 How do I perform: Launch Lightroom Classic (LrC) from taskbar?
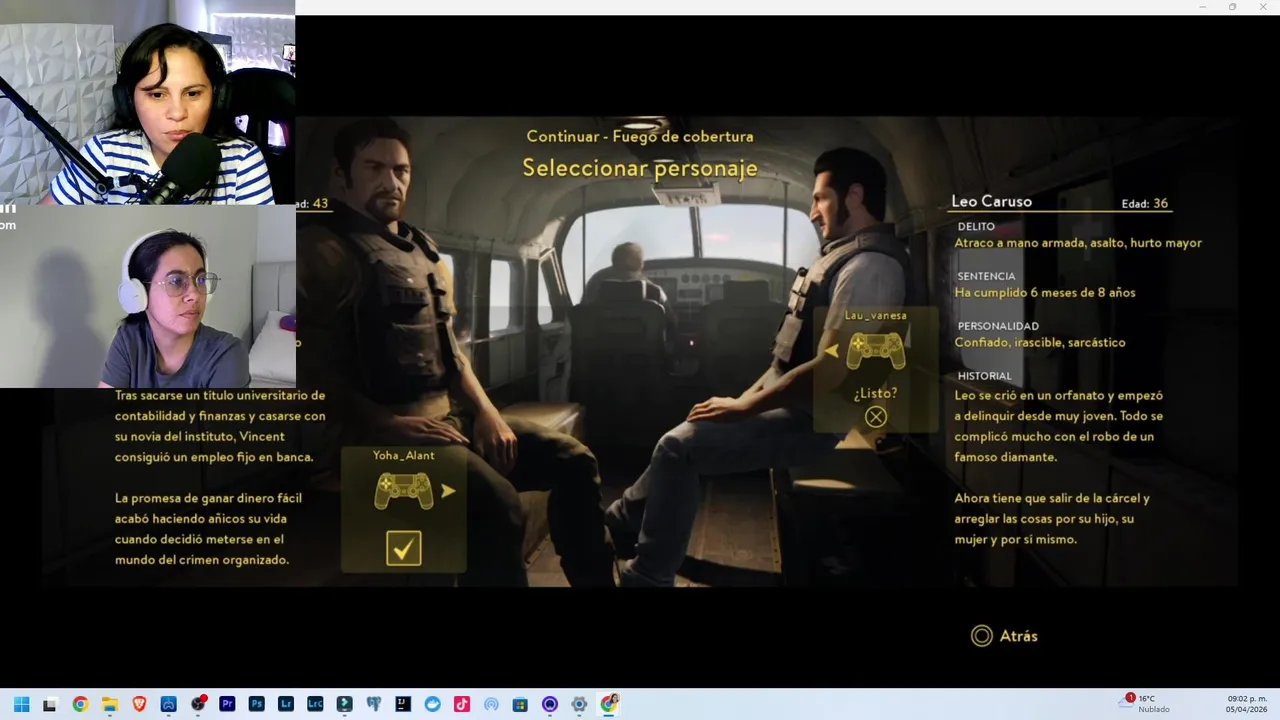(315, 704)
